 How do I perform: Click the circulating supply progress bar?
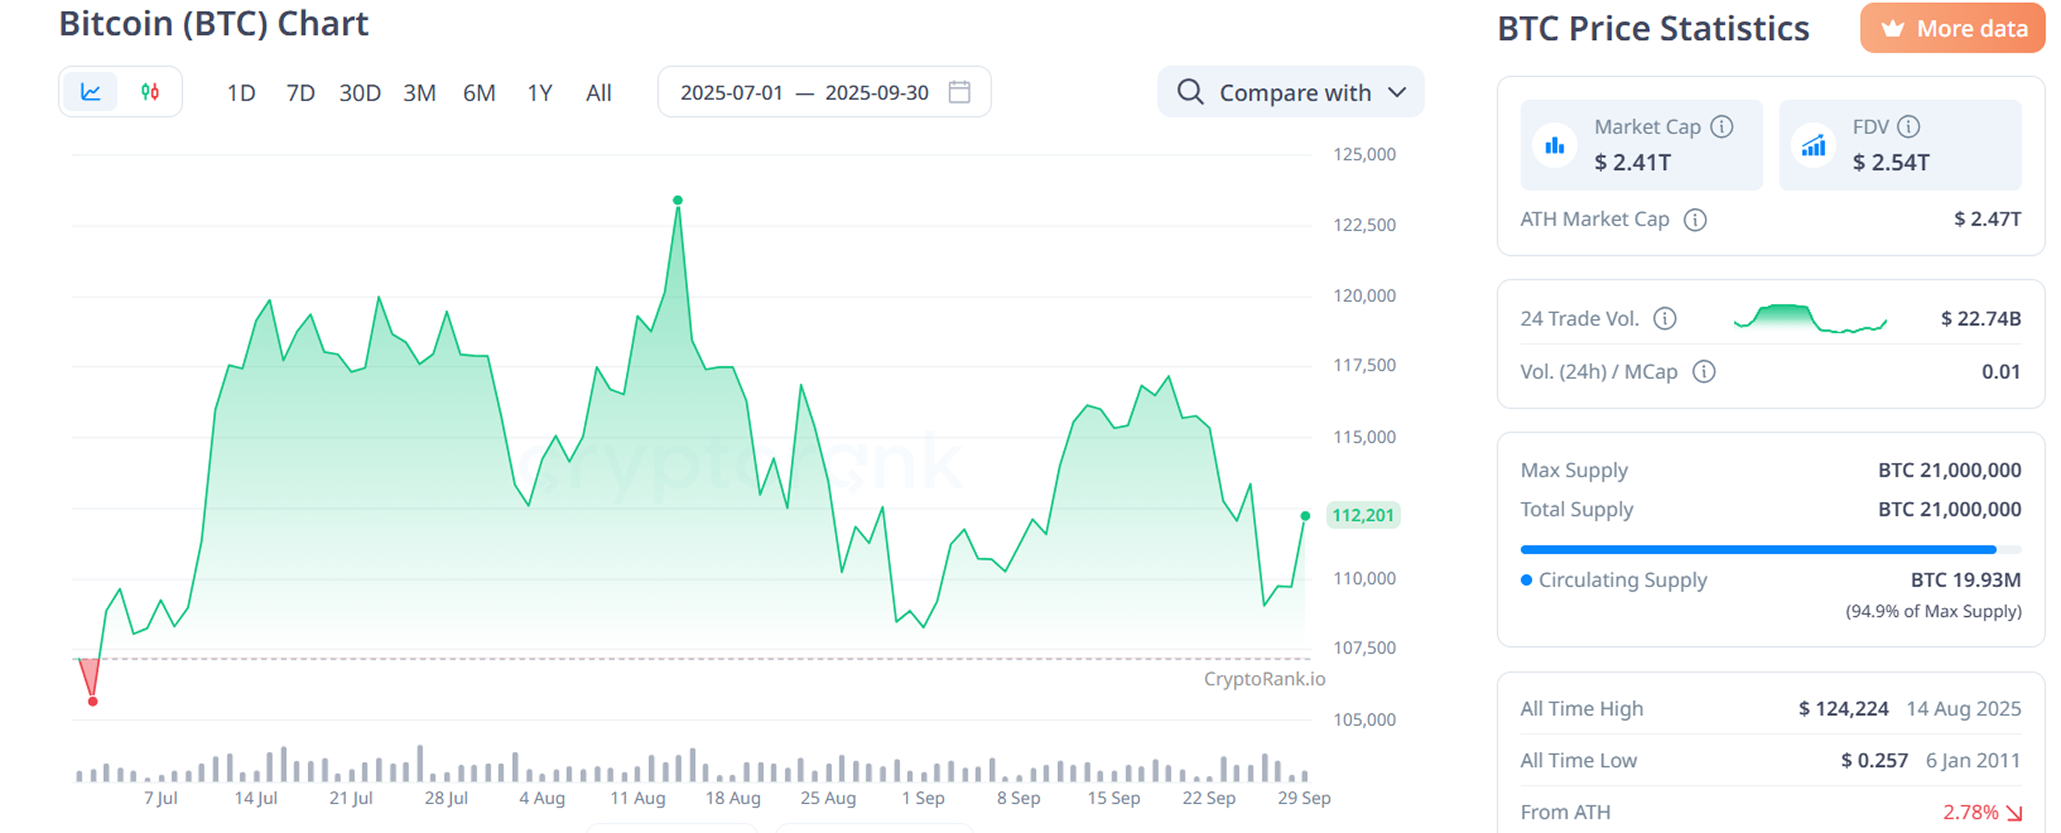pos(1757,549)
